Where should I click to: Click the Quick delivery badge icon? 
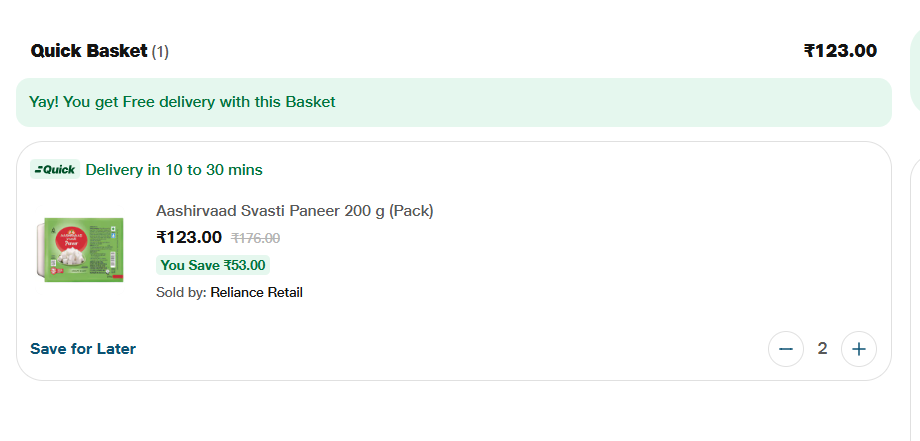click(x=55, y=170)
